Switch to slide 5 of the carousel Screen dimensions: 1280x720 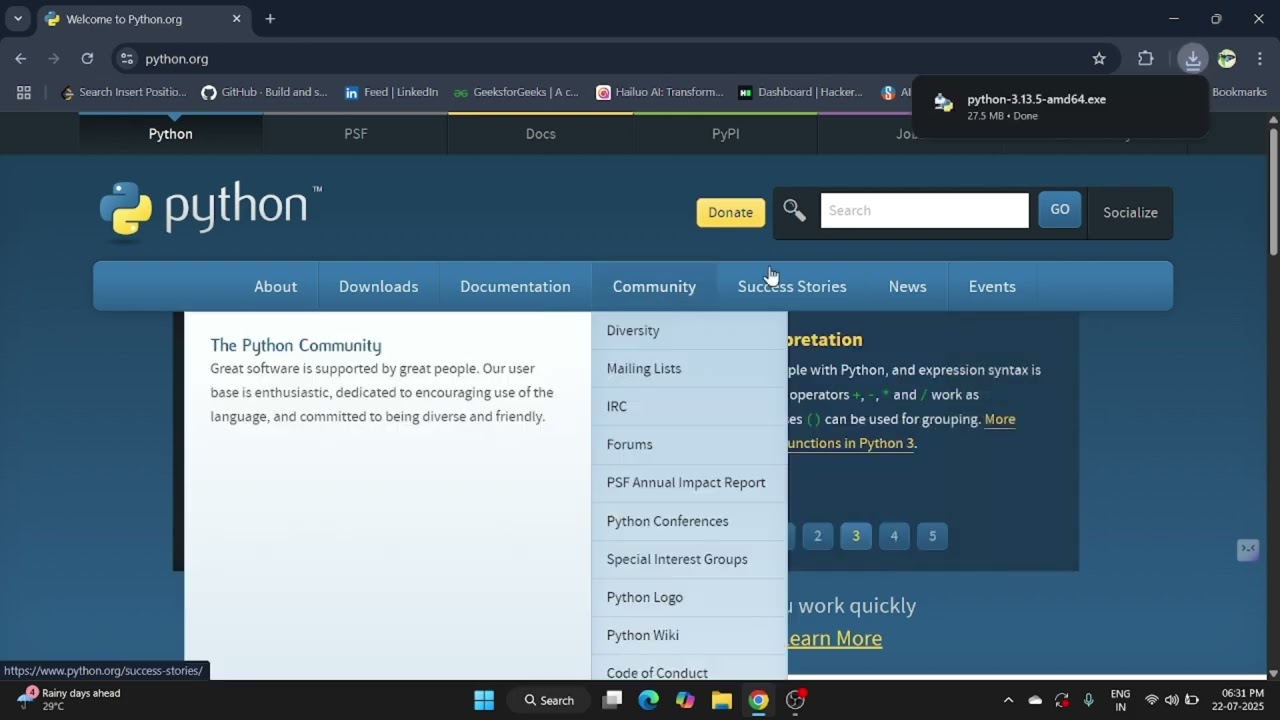coord(932,536)
